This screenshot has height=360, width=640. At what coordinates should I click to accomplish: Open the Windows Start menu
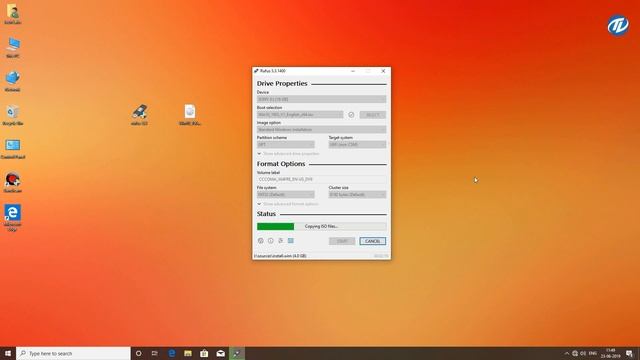[8, 353]
